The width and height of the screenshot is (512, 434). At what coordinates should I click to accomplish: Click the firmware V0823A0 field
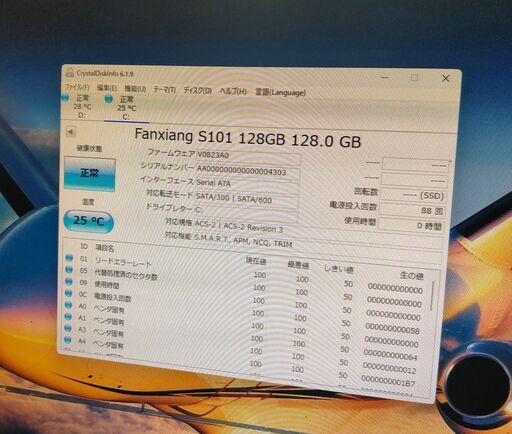248,156
